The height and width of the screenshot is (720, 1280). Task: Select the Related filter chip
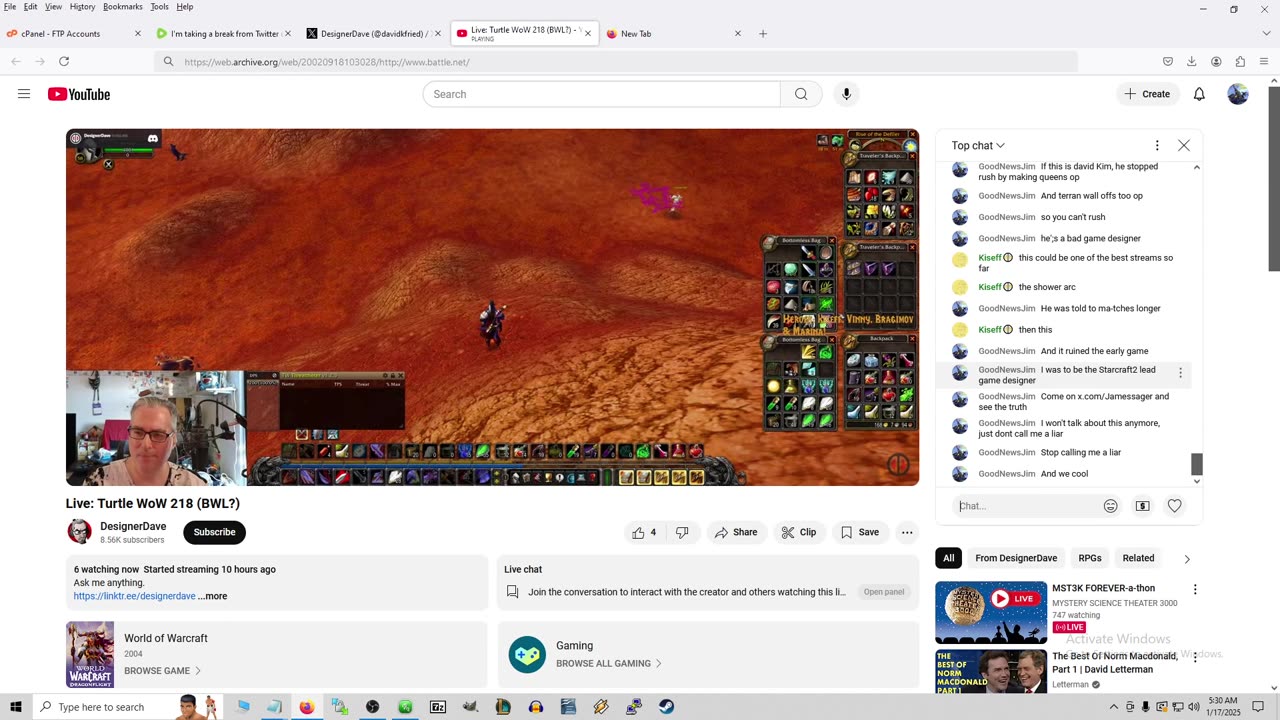[1138, 558]
